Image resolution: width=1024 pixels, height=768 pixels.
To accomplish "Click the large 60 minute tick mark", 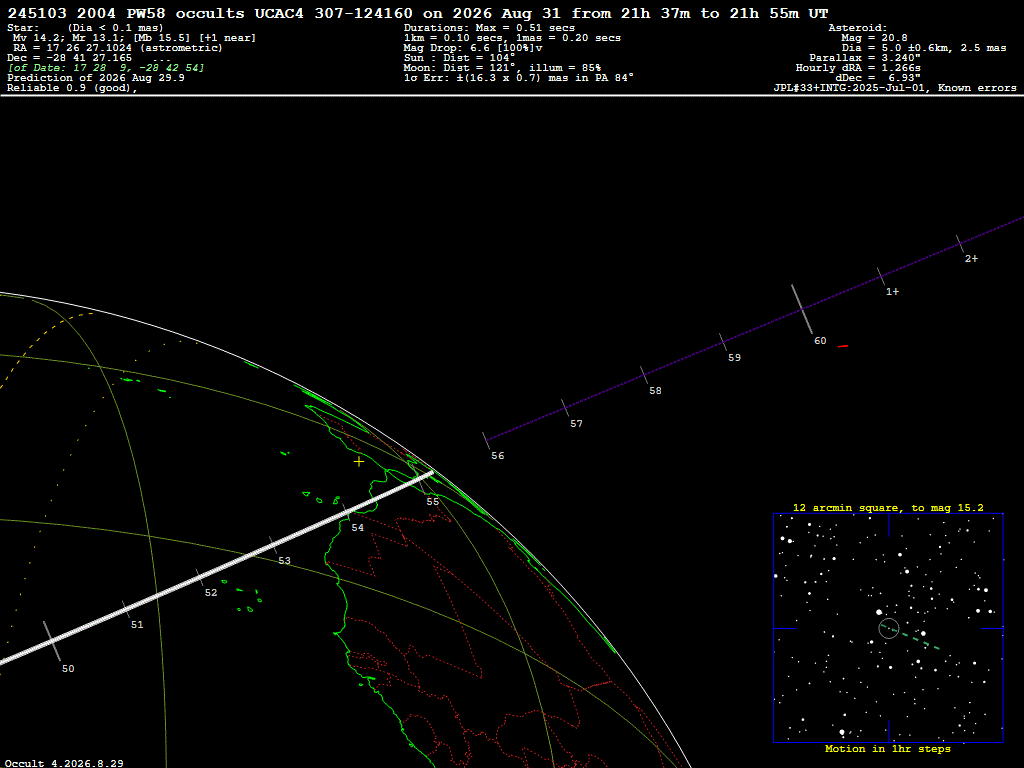I will [802, 310].
